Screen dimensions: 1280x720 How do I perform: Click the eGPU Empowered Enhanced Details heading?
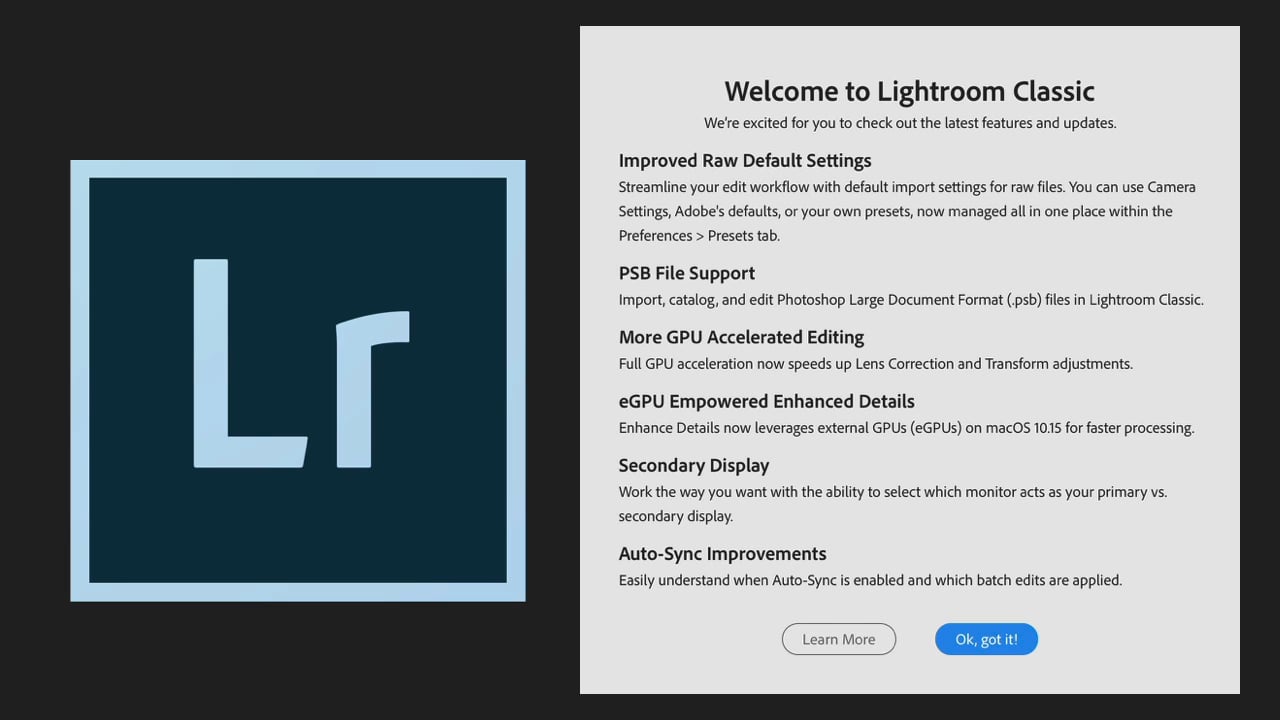click(766, 401)
